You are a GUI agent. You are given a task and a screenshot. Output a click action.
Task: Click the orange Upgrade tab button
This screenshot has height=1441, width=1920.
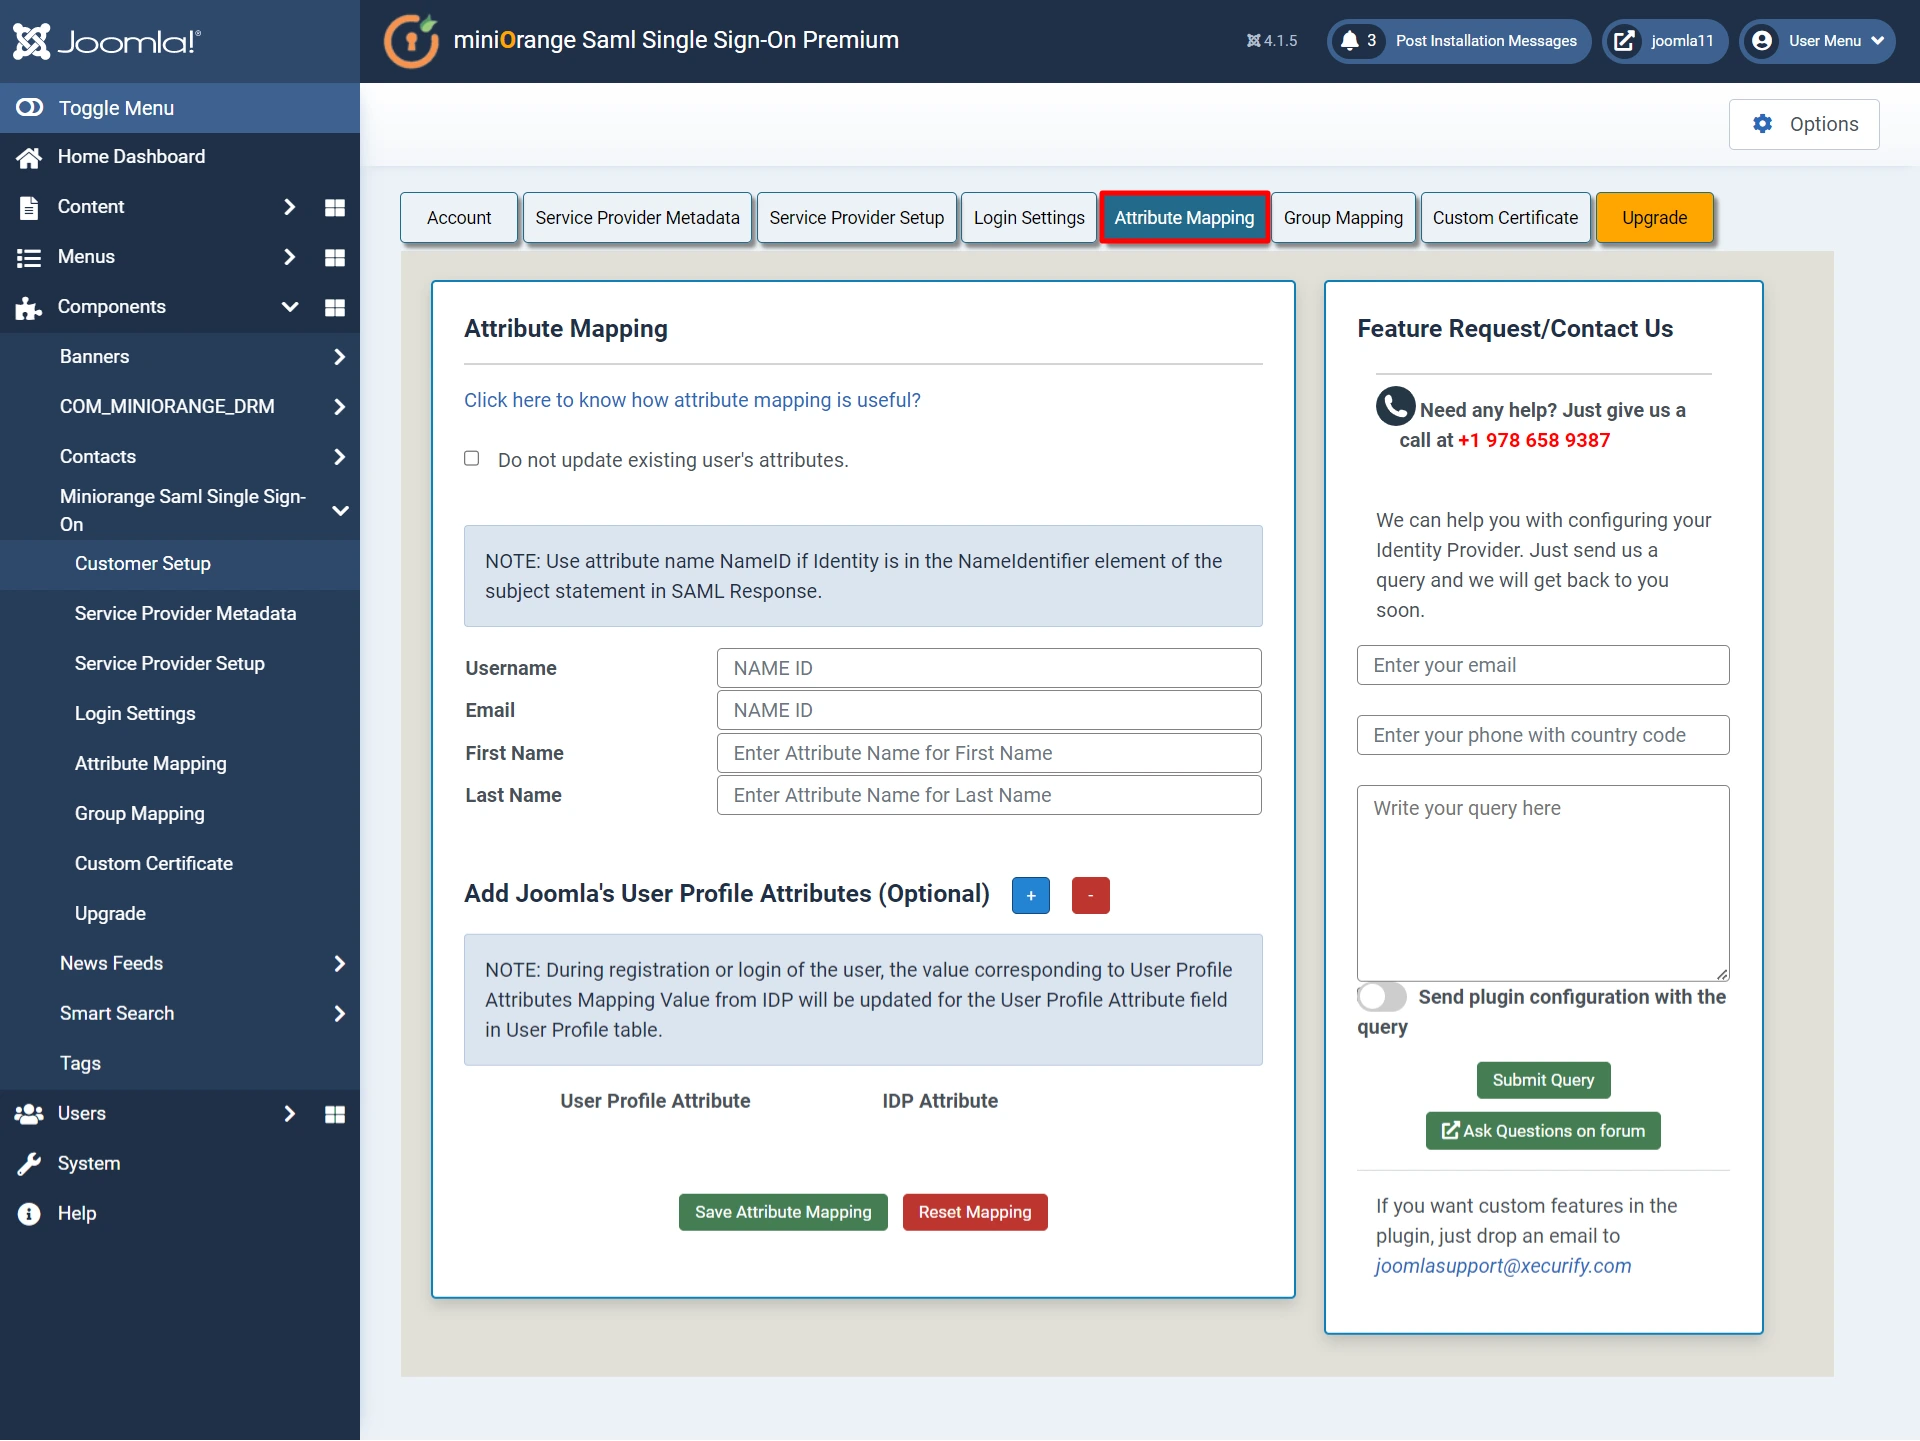[x=1655, y=217]
